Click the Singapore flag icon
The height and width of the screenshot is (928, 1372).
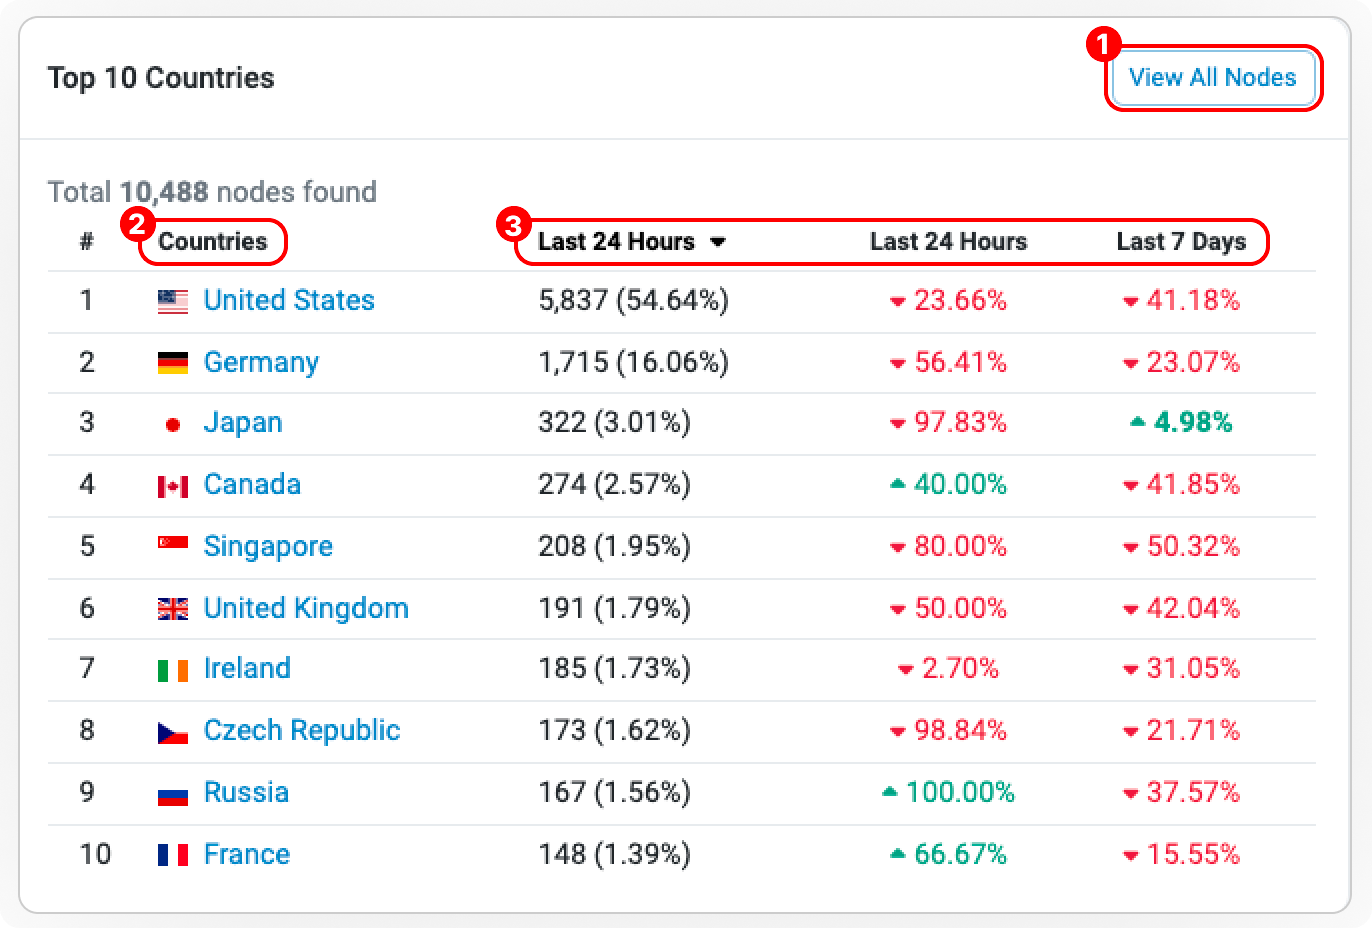coord(172,547)
